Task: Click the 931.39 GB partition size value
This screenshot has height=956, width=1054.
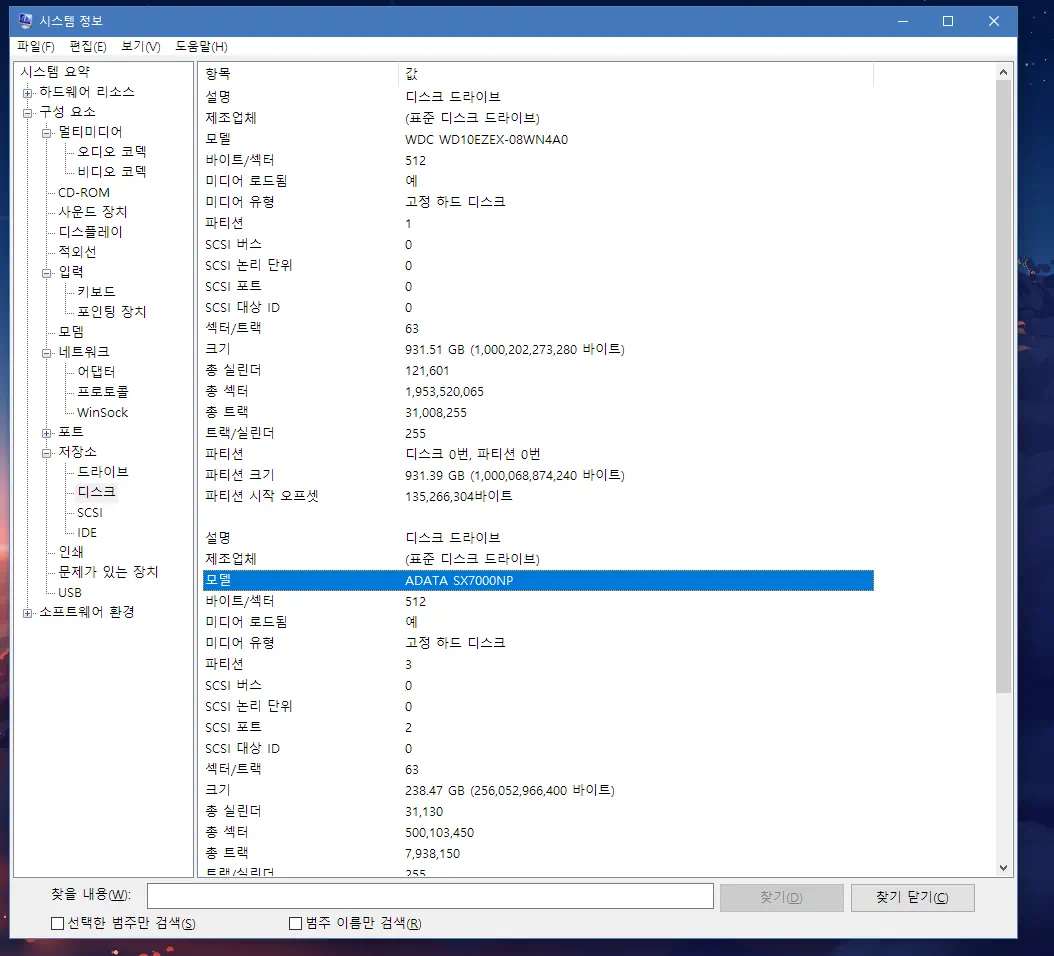Action: pyautogui.click(x=514, y=475)
